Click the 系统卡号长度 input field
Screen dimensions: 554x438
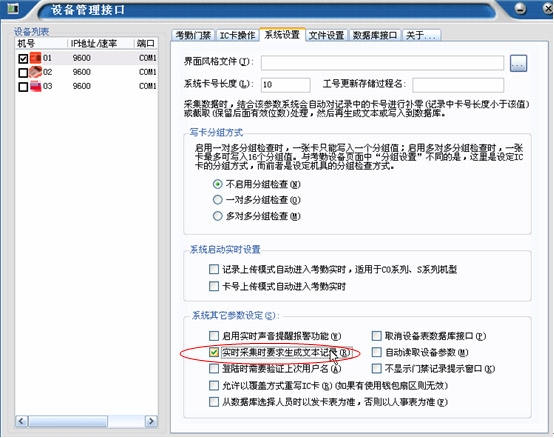pyautogui.click(x=285, y=85)
